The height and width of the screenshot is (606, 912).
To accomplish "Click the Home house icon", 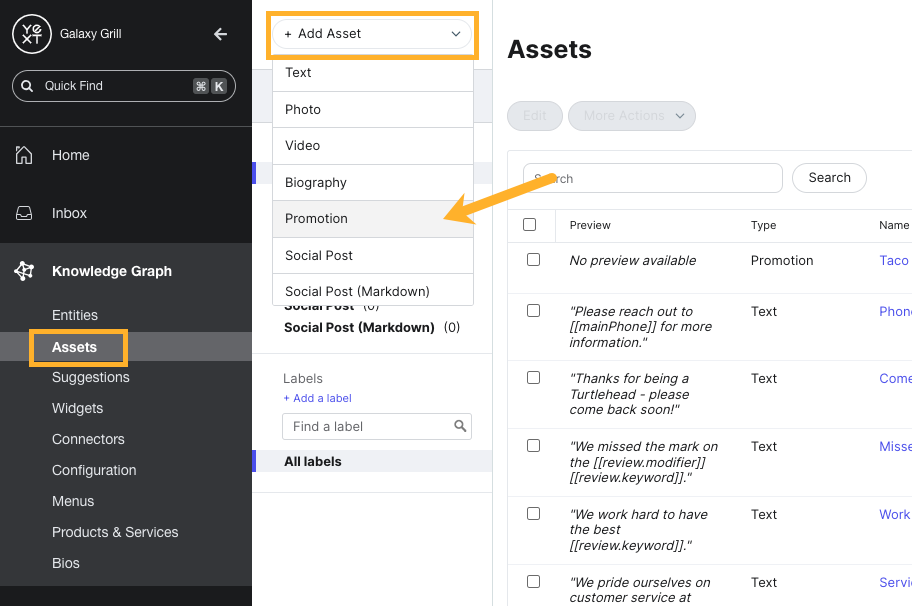I will [24, 155].
